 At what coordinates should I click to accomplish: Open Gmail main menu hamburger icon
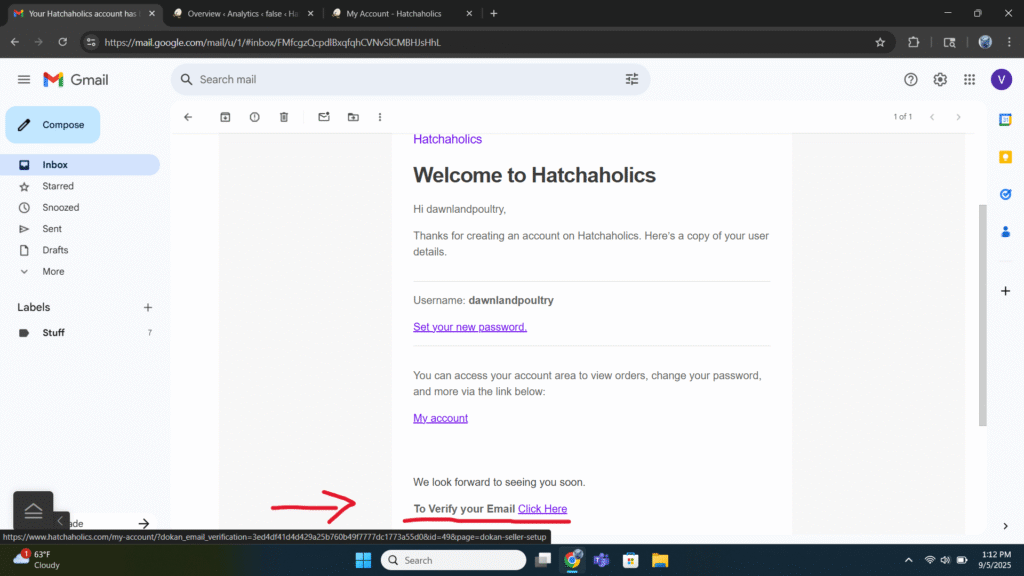[24, 80]
